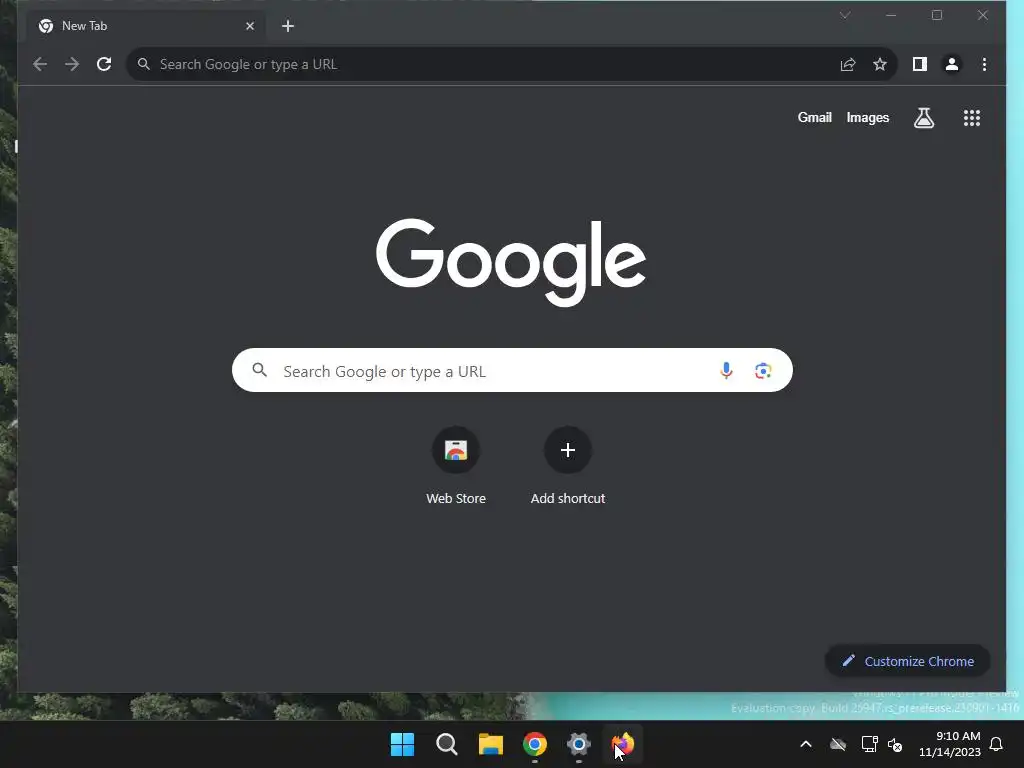The image size is (1024, 768).
Task: Go back using the browser back arrow
Action: pyautogui.click(x=40, y=64)
